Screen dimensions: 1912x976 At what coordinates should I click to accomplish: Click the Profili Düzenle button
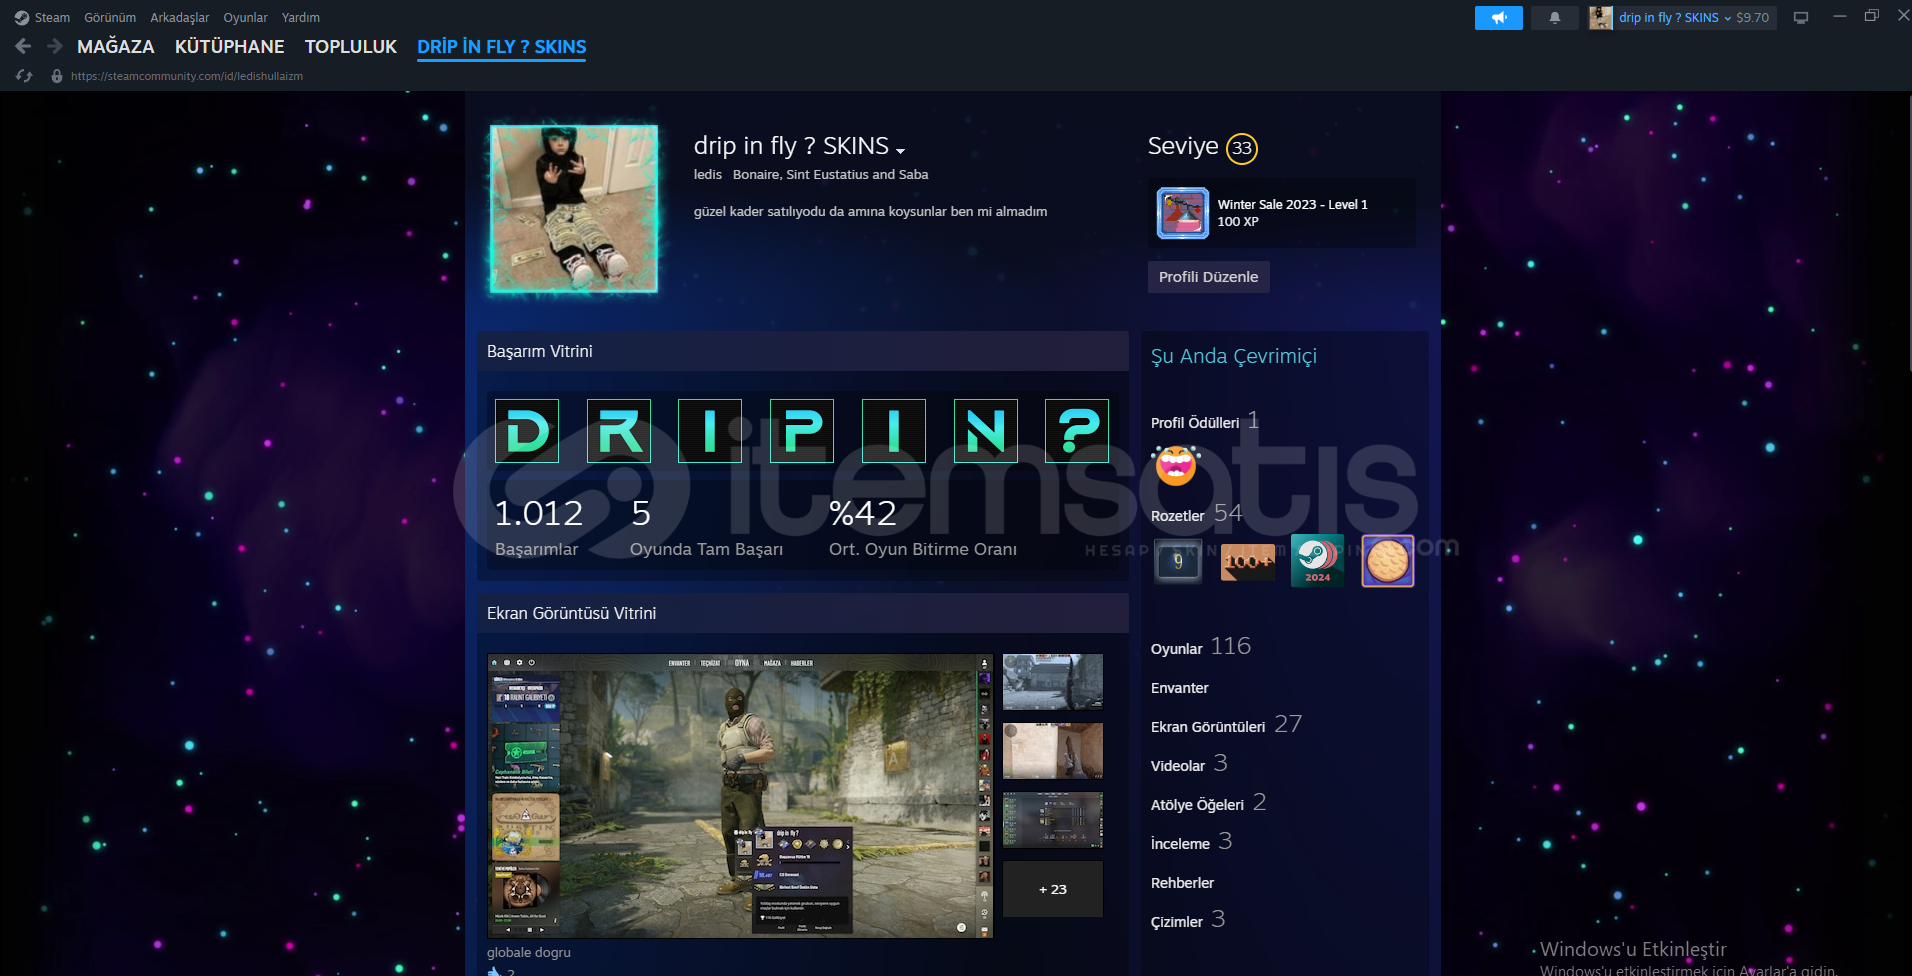click(1208, 277)
